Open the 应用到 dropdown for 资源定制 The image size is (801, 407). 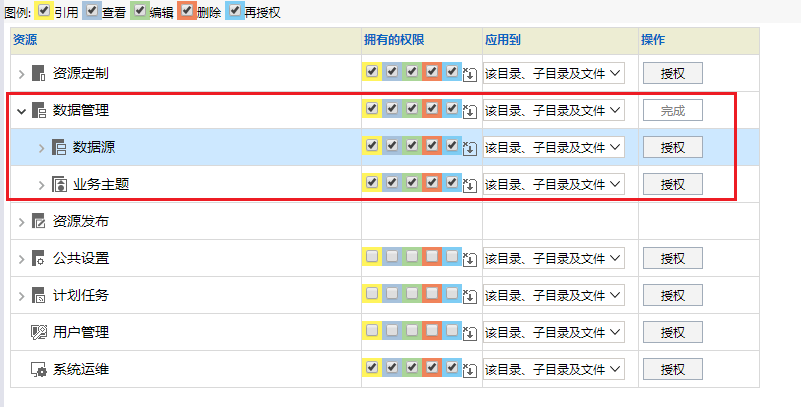click(554, 73)
